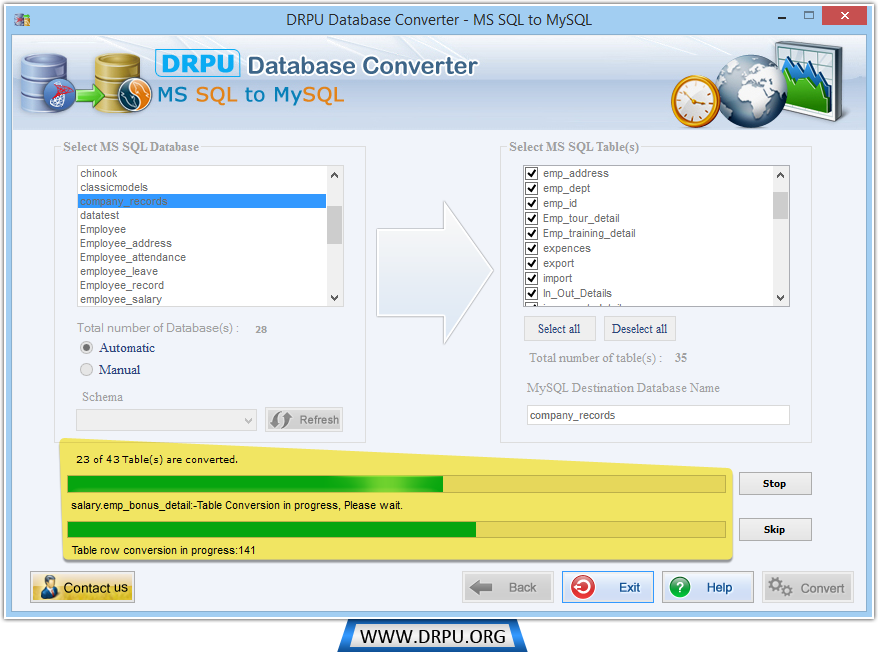The width and height of the screenshot is (878, 652).
Task: Uncheck the expences table
Action: point(531,248)
